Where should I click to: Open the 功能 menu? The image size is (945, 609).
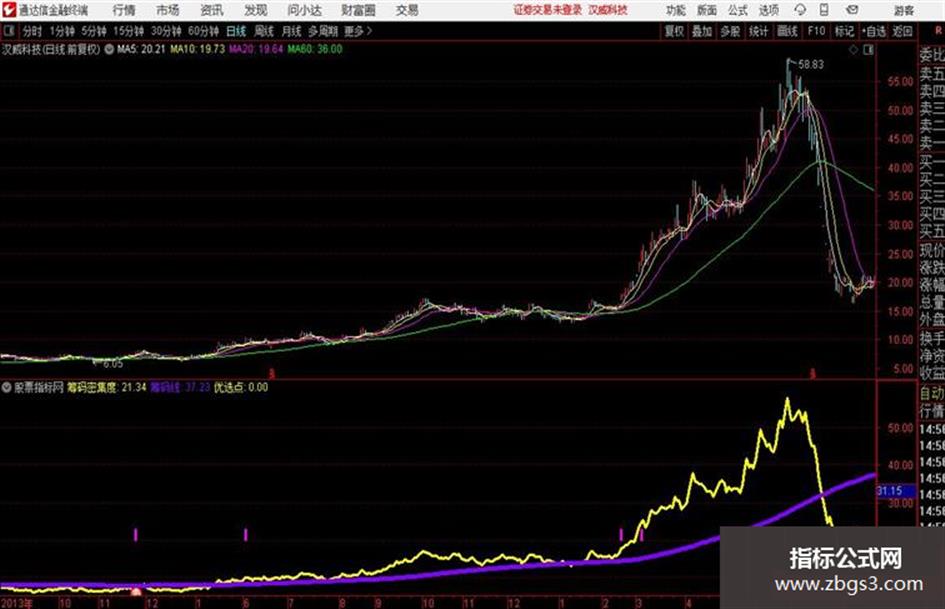(x=676, y=10)
